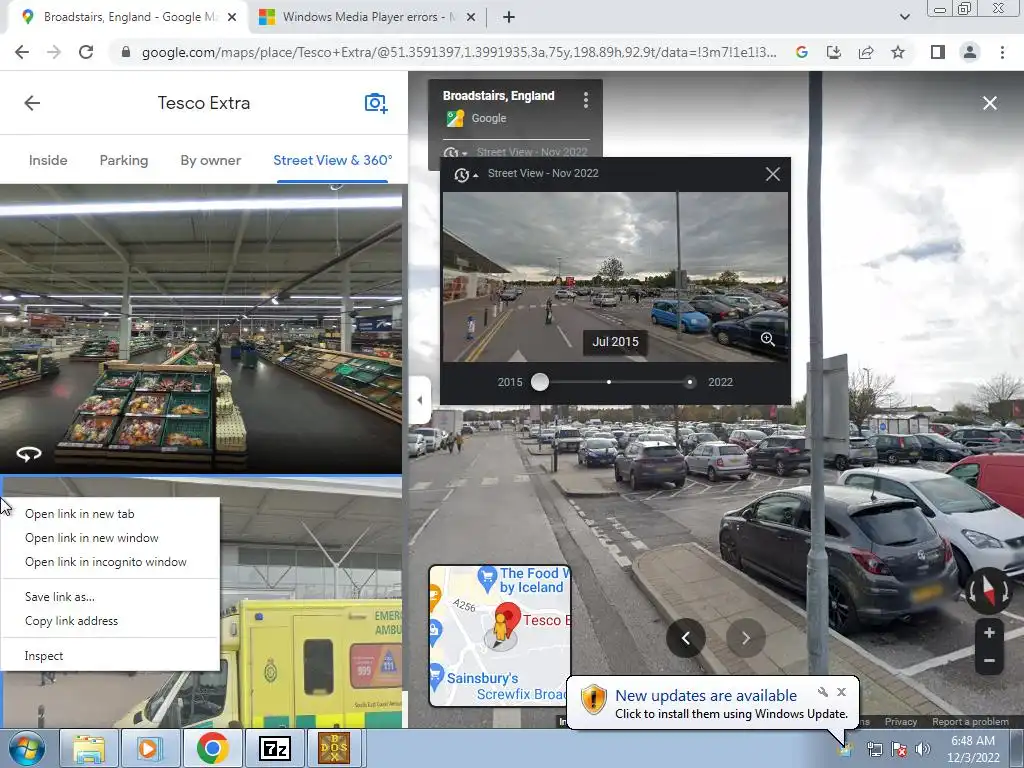Click the address bar URL field

coord(458,52)
